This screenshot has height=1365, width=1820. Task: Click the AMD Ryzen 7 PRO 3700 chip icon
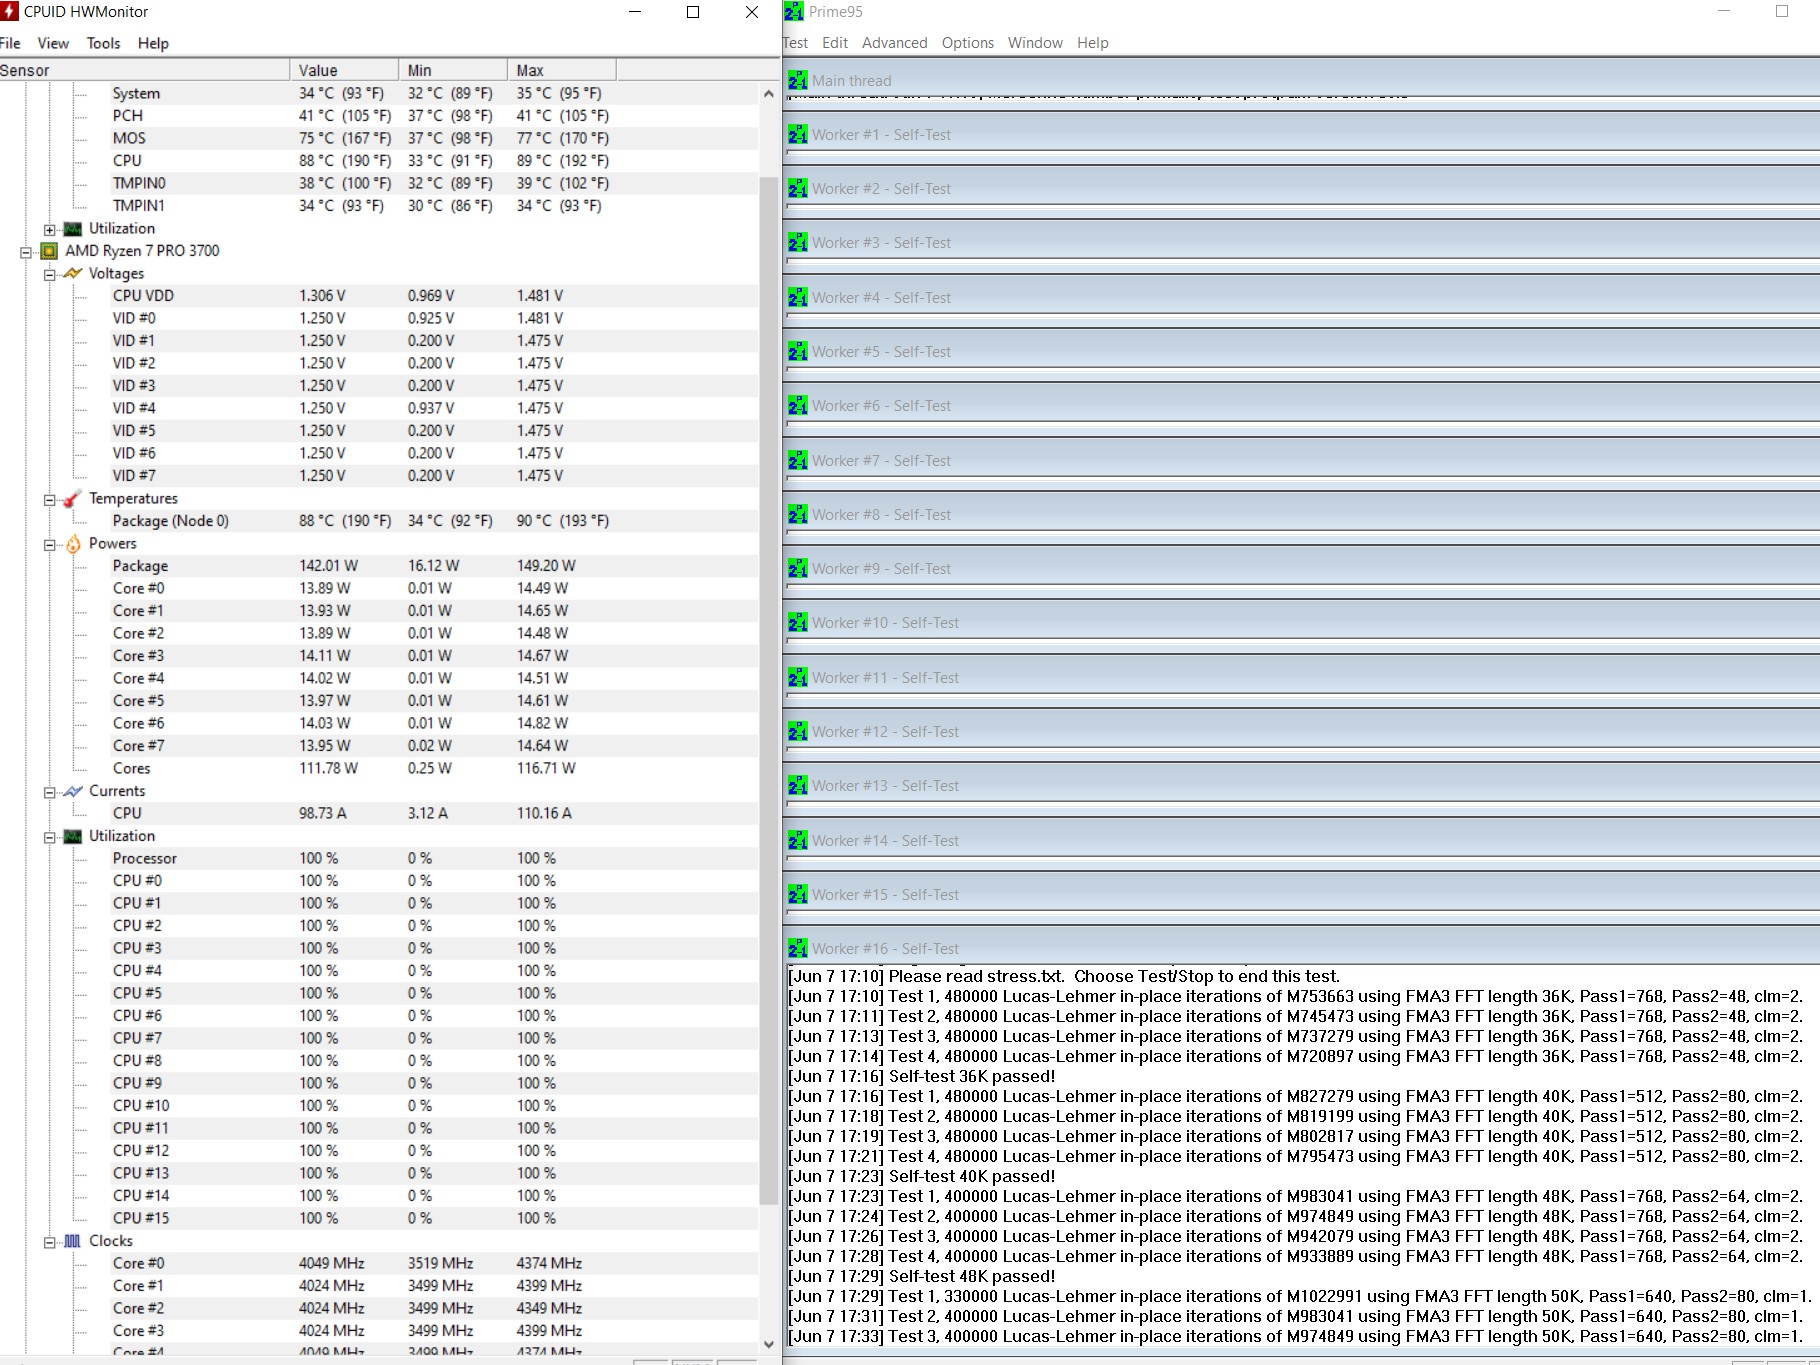(x=49, y=251)
